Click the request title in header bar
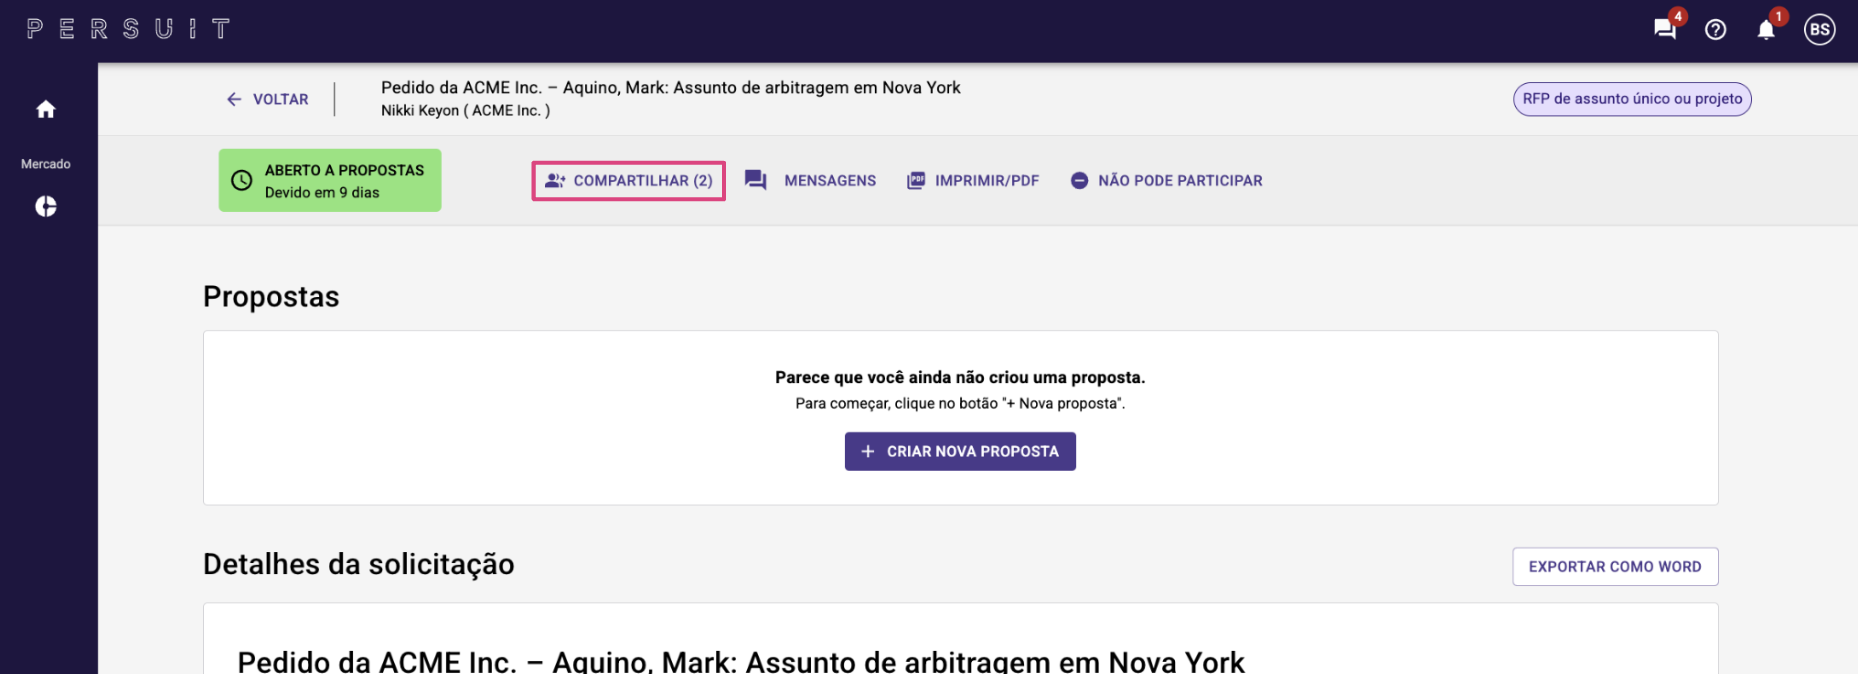Image resolution: width=1858 pixels, height=674 pixels. coord(671,88)
